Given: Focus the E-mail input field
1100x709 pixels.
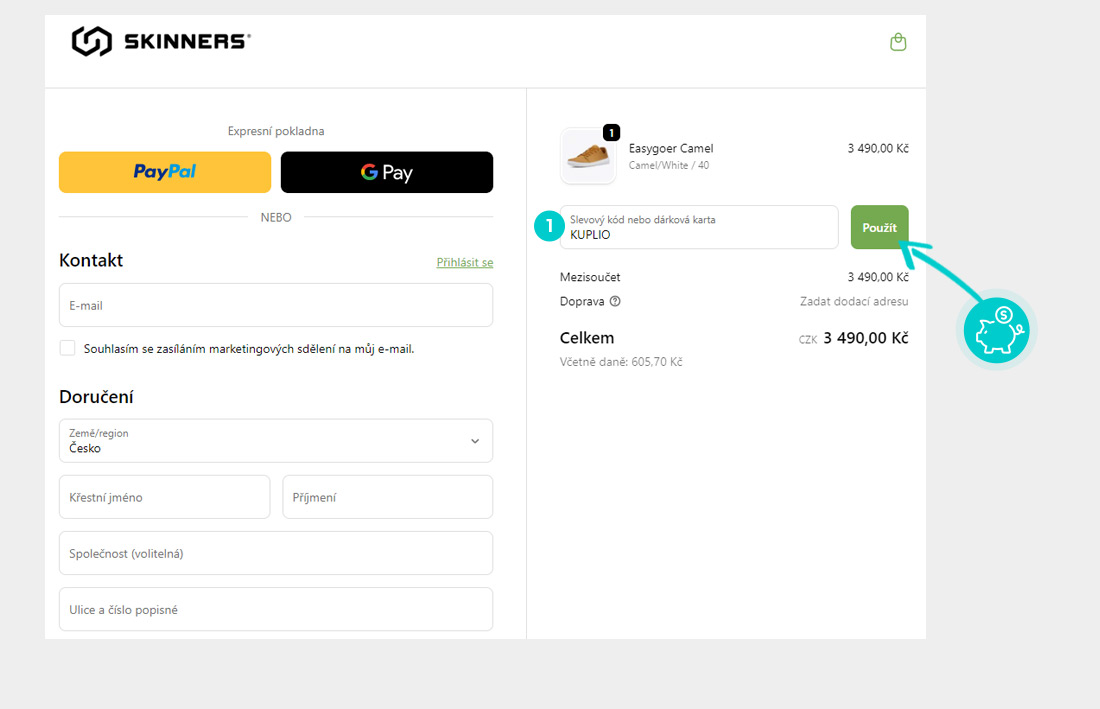Looking at the screenshot, I should [275, 305].
